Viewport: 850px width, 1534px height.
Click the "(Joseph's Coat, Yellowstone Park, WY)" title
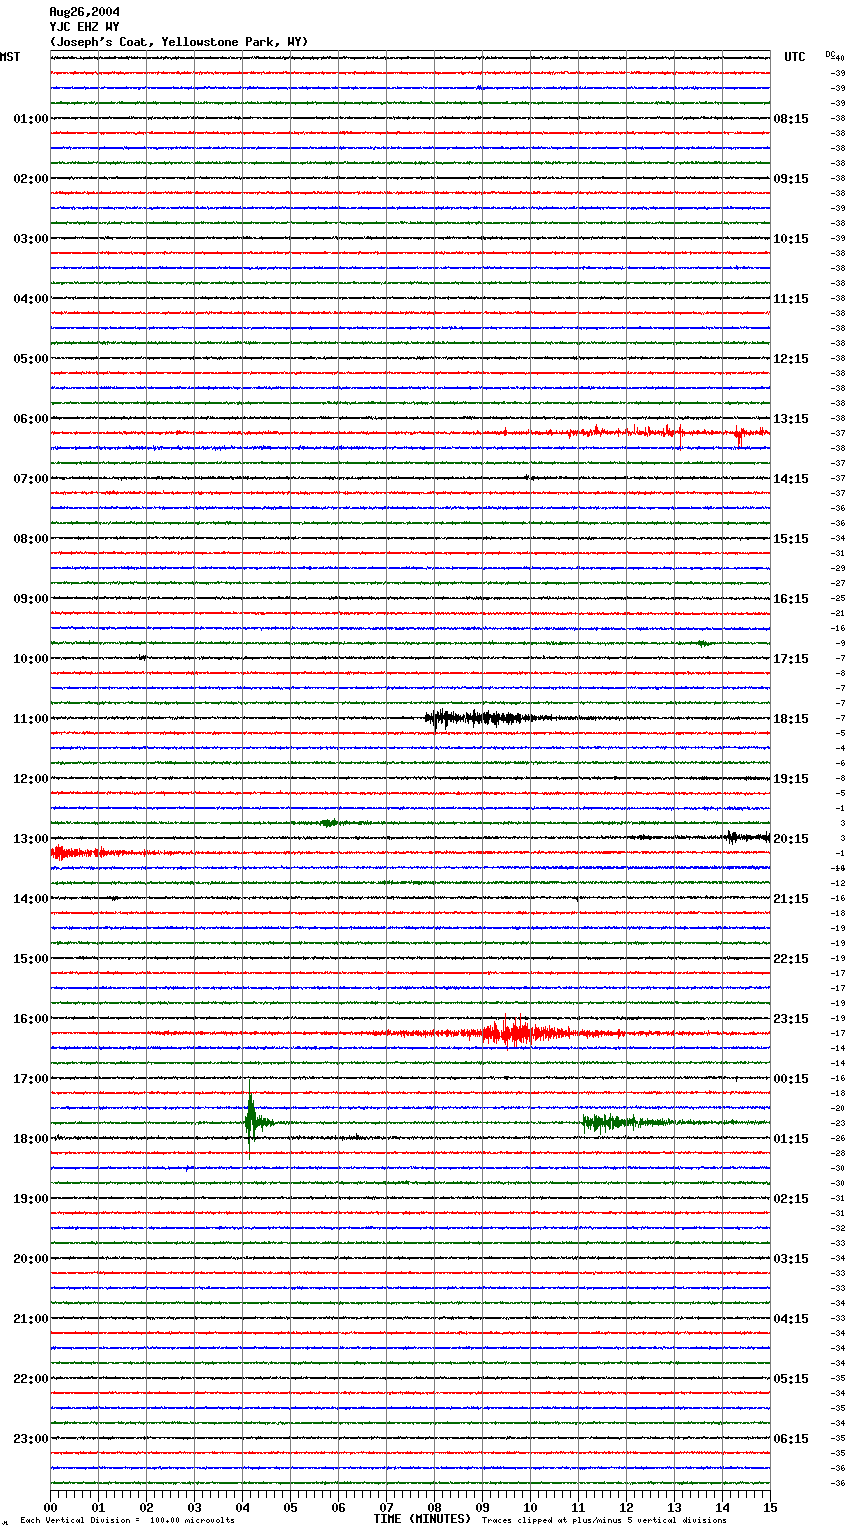coord(179,42)
